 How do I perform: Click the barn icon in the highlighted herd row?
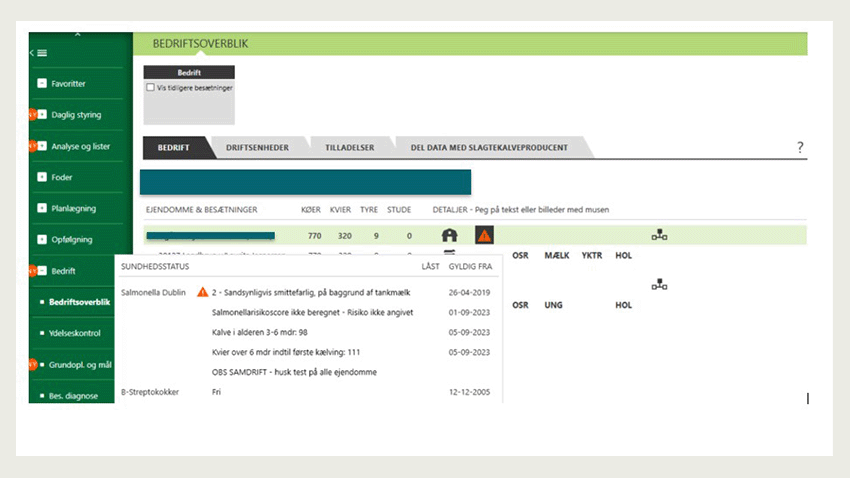click(x=450, y=236)
